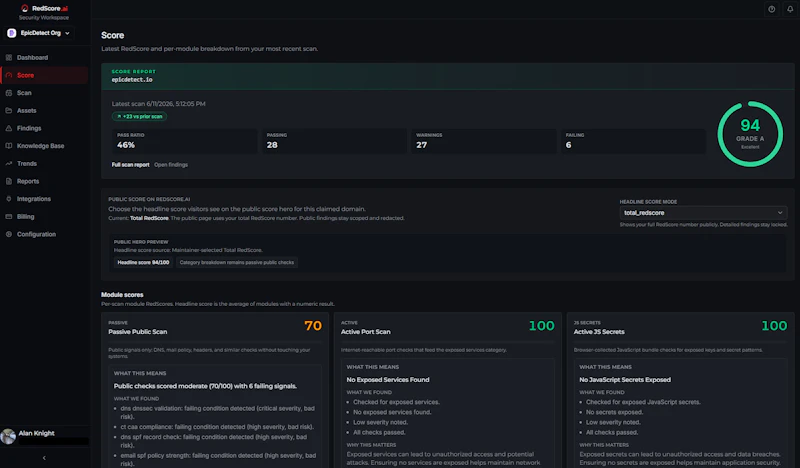Viewport: 800px width, 468px height.
Task: Click the Trends chart sidebar icon
Action: (x=9, y=163)
